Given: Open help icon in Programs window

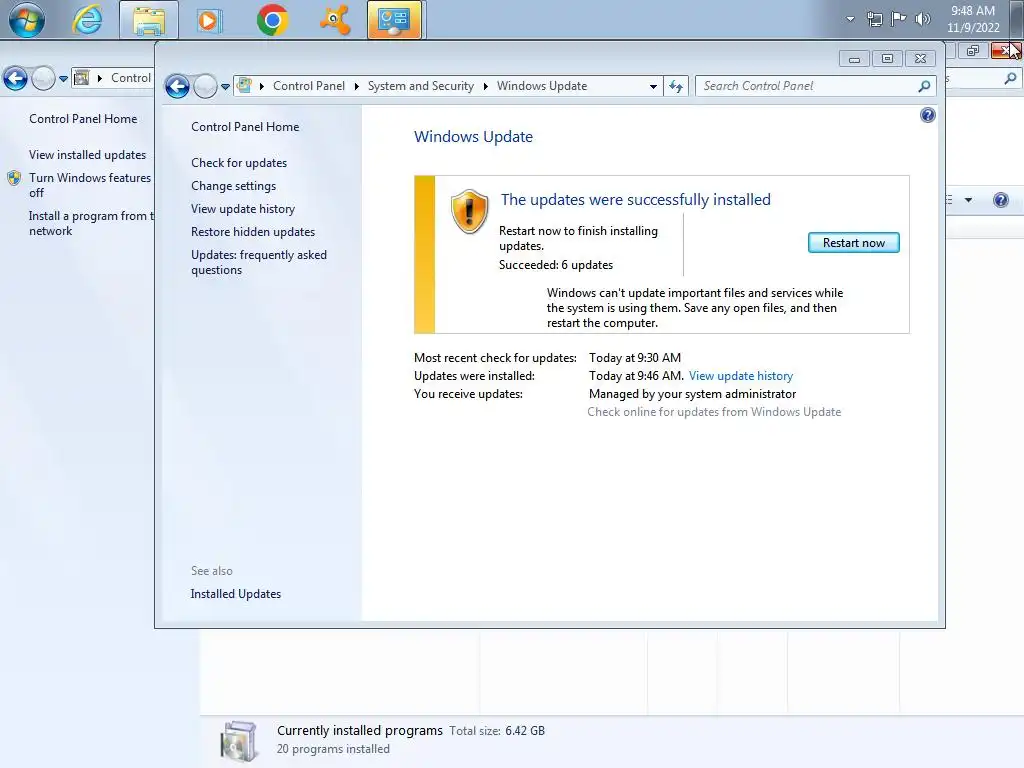Looking at the screenshot, I should [1000, 200].
